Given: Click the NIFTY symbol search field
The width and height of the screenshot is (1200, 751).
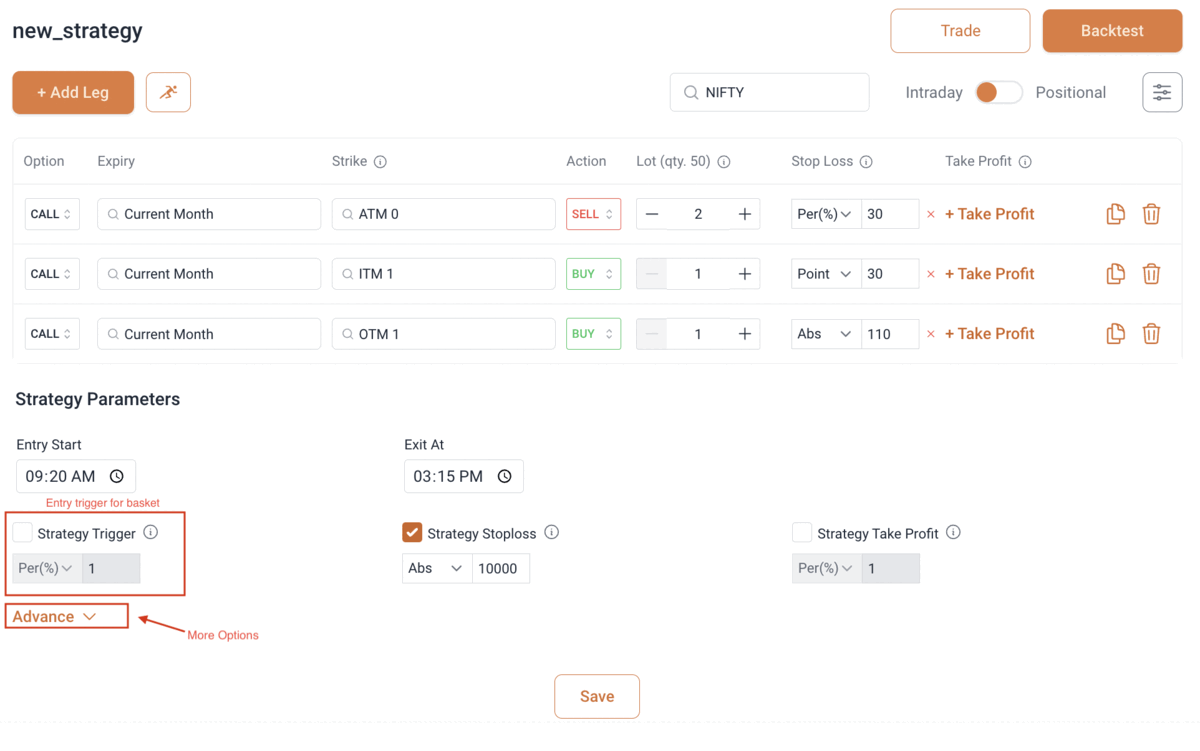Looking at the screenshot, I should 769,92.
